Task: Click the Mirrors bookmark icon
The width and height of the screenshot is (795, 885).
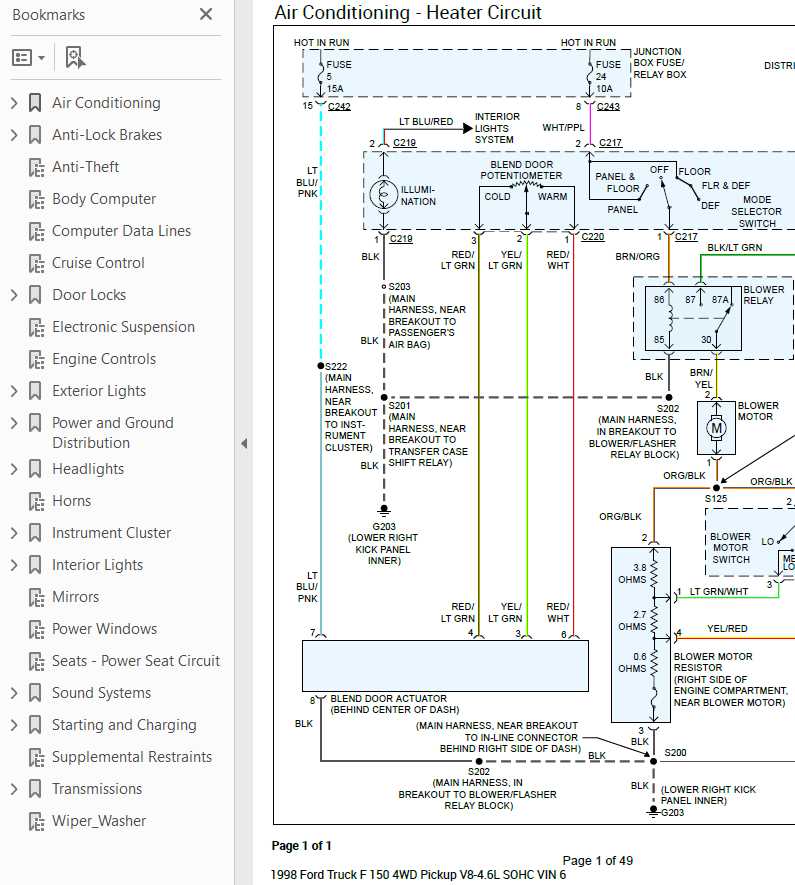Action: [x=36, y=597]
